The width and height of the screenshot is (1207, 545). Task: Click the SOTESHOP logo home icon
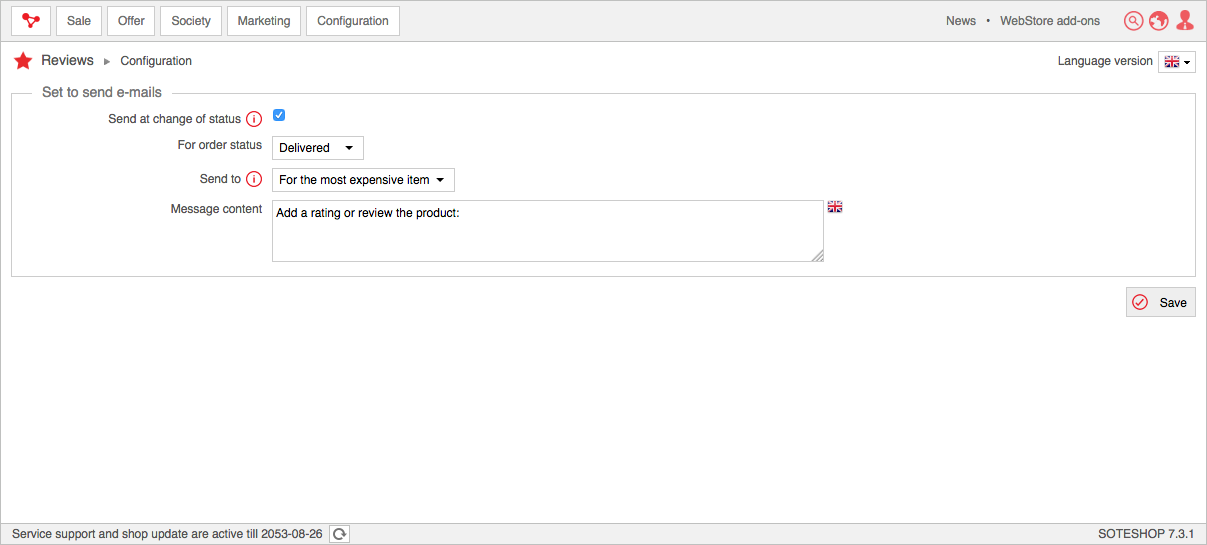click(31, 21)
